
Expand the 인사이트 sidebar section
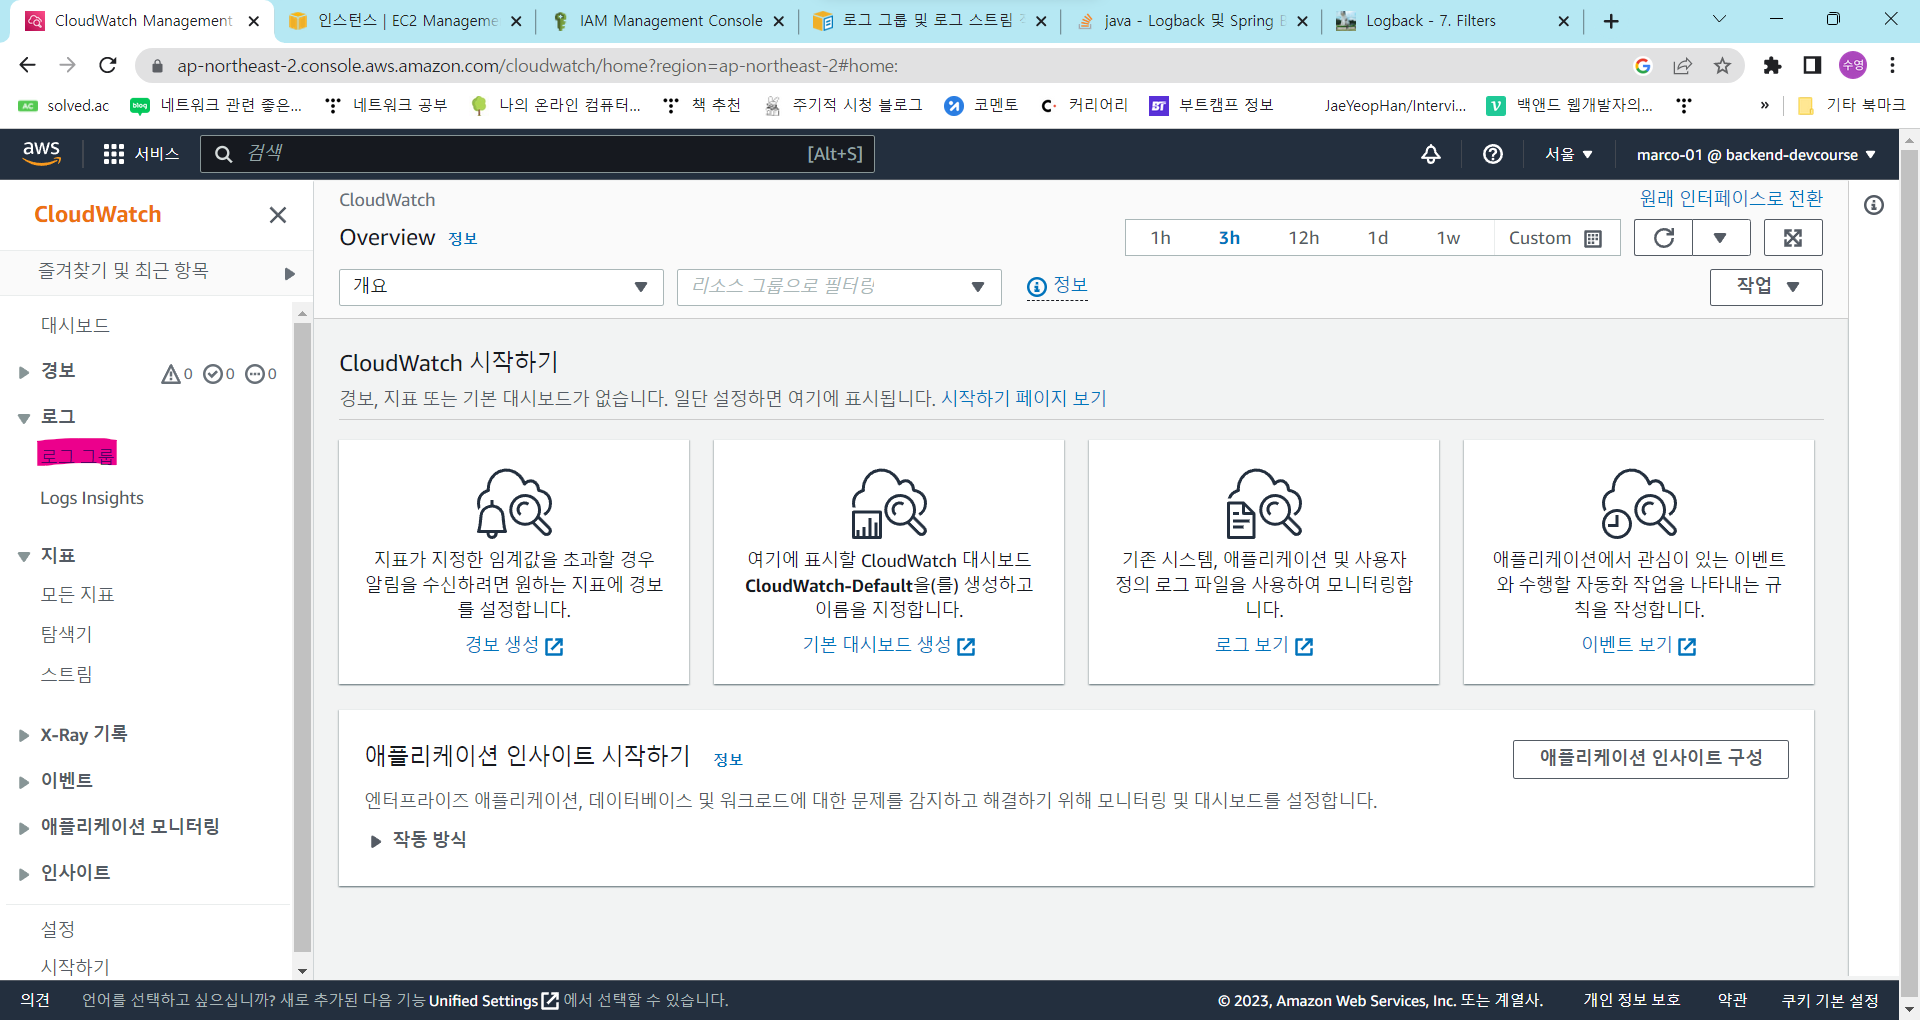(x=24, y=874)
